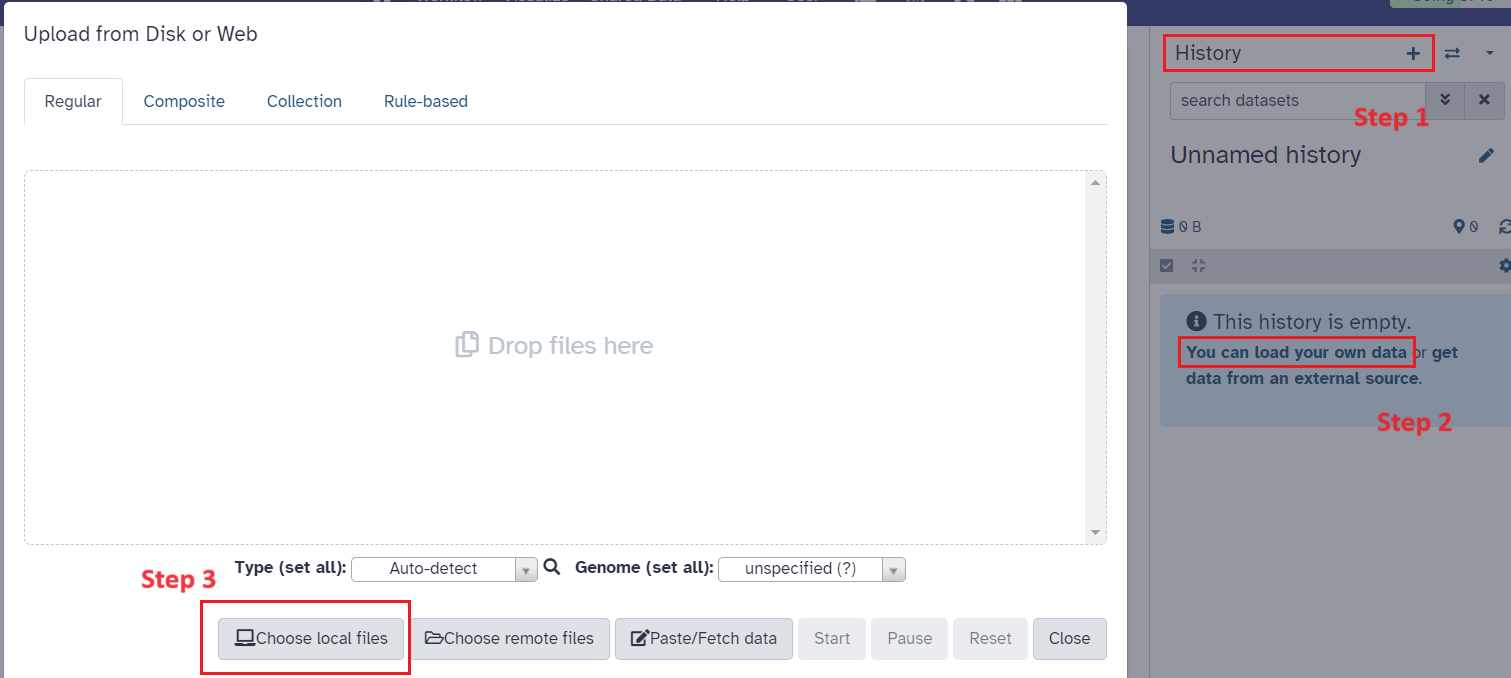Expand advanced search with the double chevron
The height and width of the screenshot is (678, 1511).
coord(1444,100)
